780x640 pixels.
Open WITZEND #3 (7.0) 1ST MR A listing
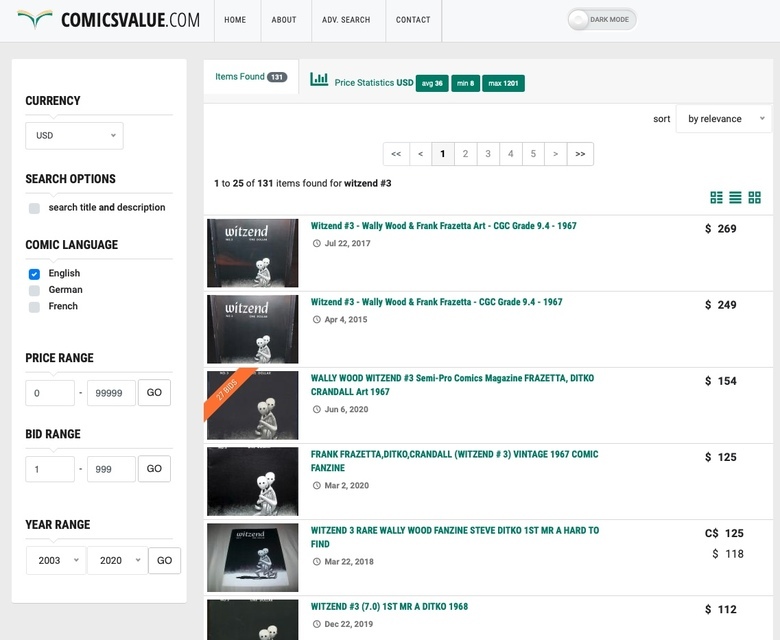(x=390, y=607)
